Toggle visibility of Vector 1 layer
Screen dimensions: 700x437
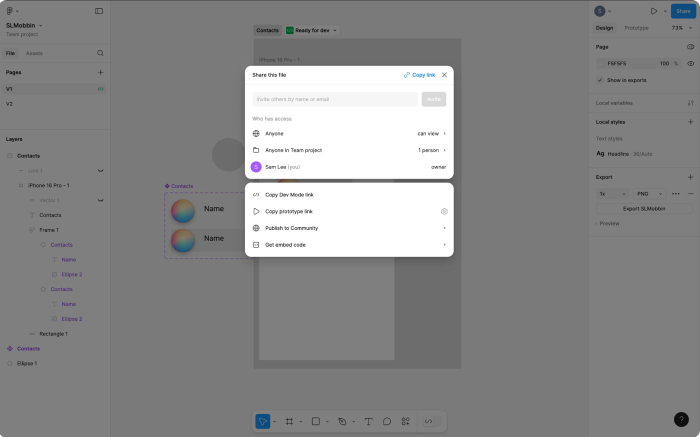101,200
